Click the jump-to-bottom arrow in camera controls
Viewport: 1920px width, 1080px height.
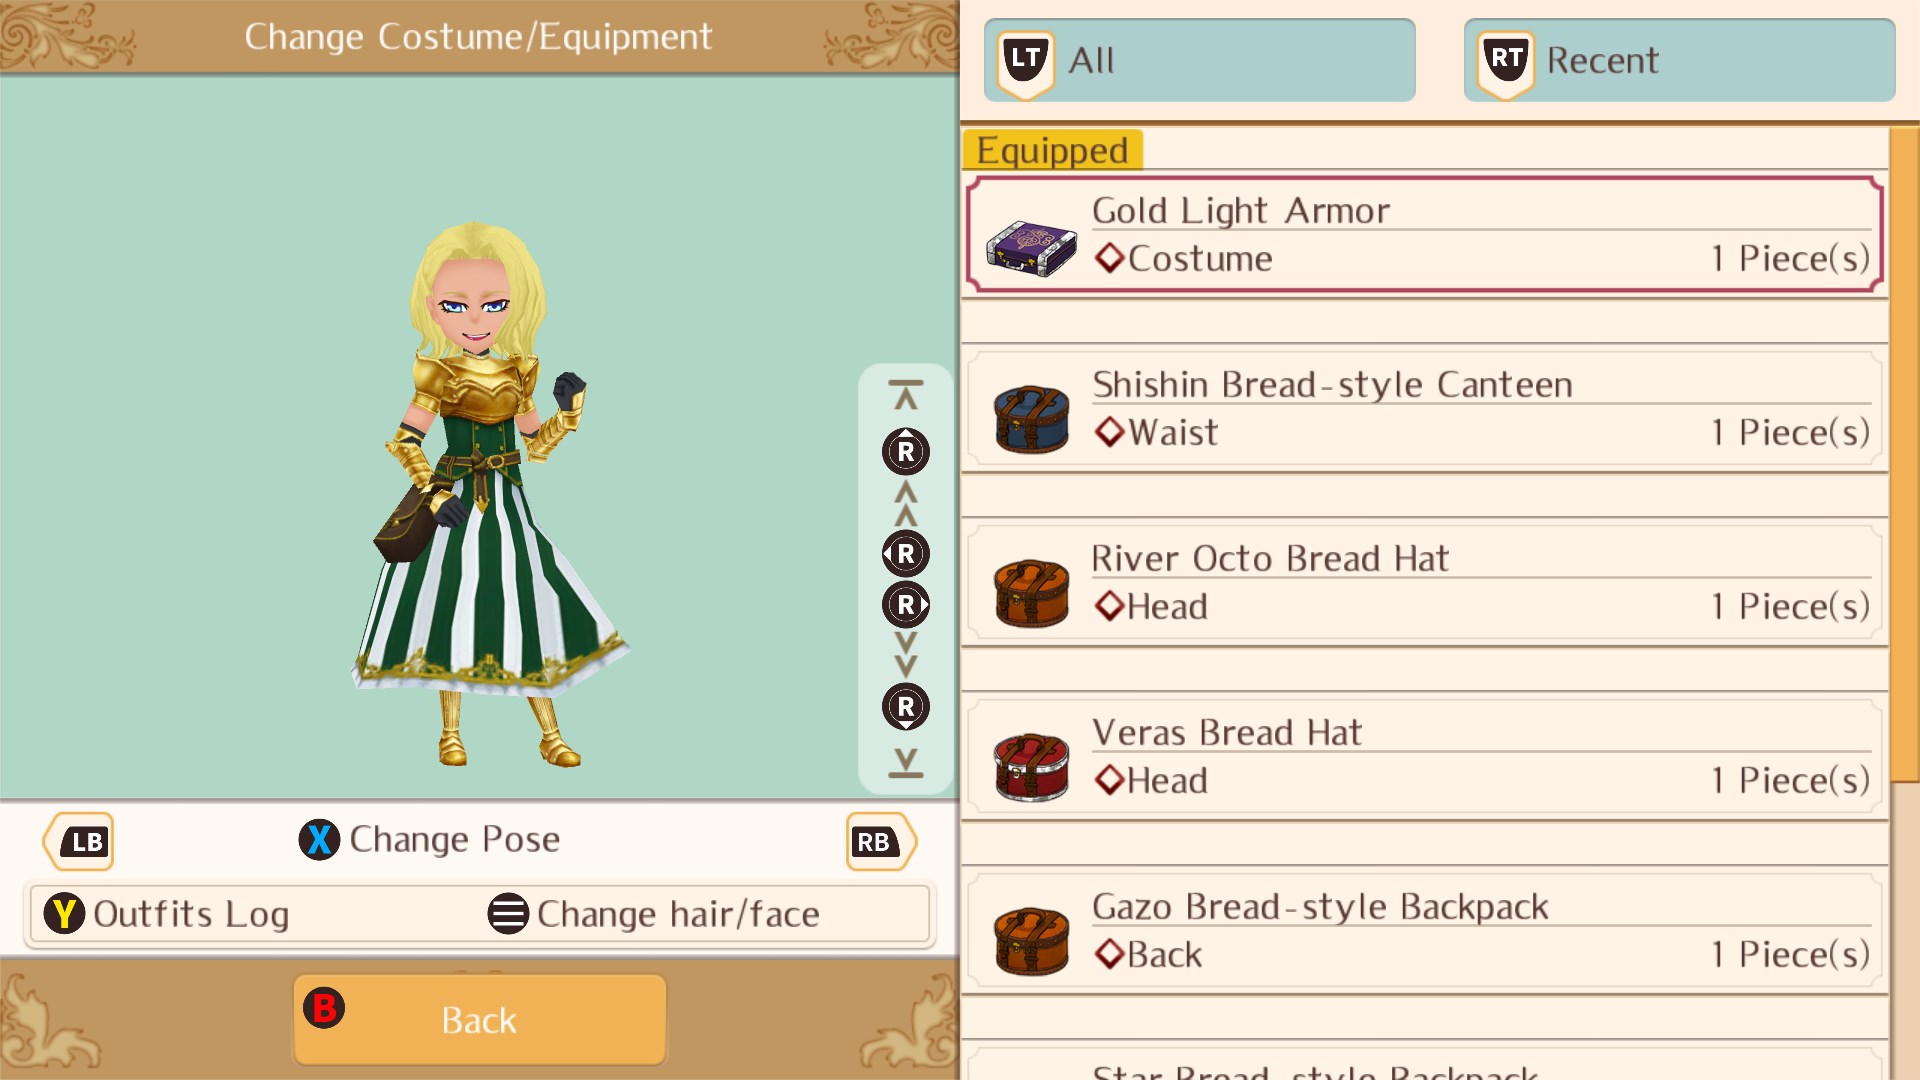pos(906,763)
